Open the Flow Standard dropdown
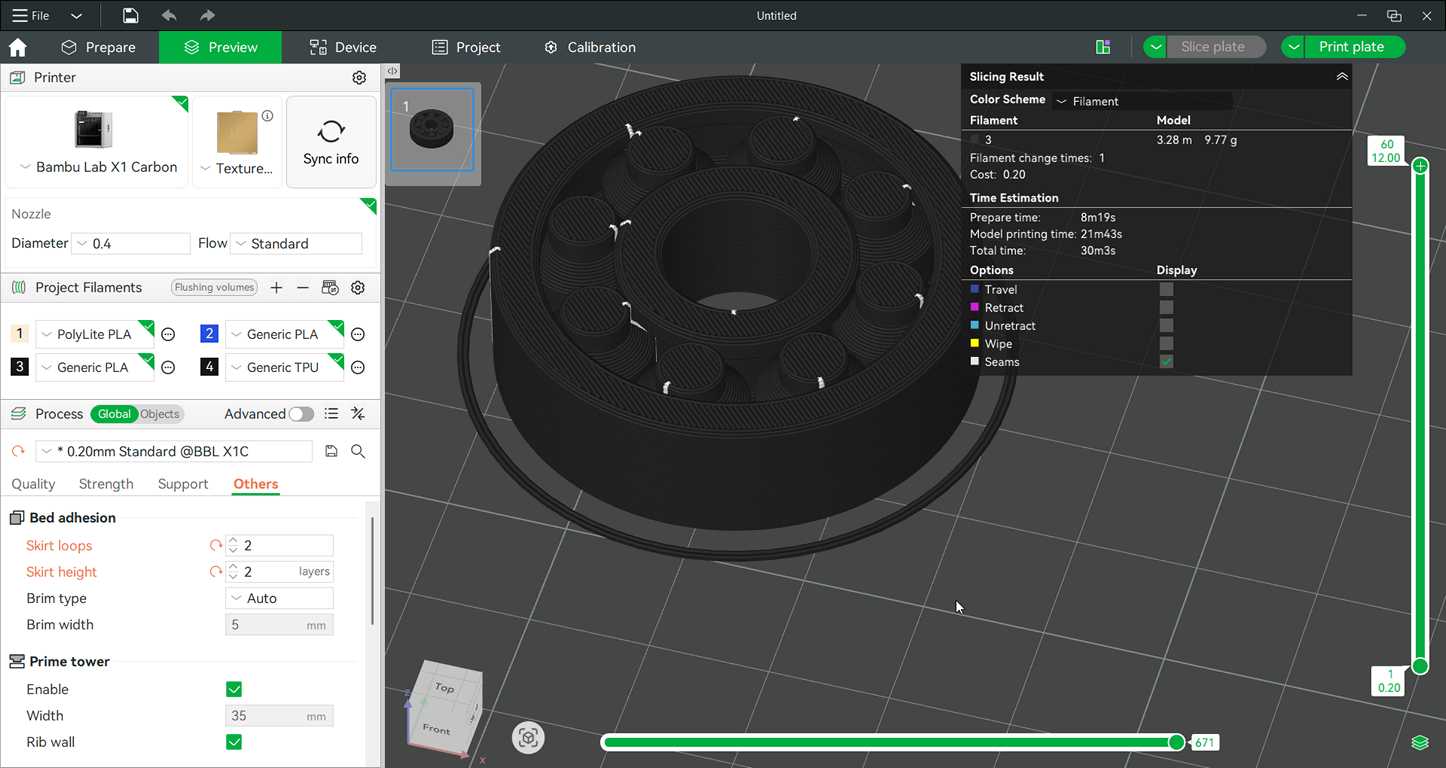 click(x=296, y=243)
